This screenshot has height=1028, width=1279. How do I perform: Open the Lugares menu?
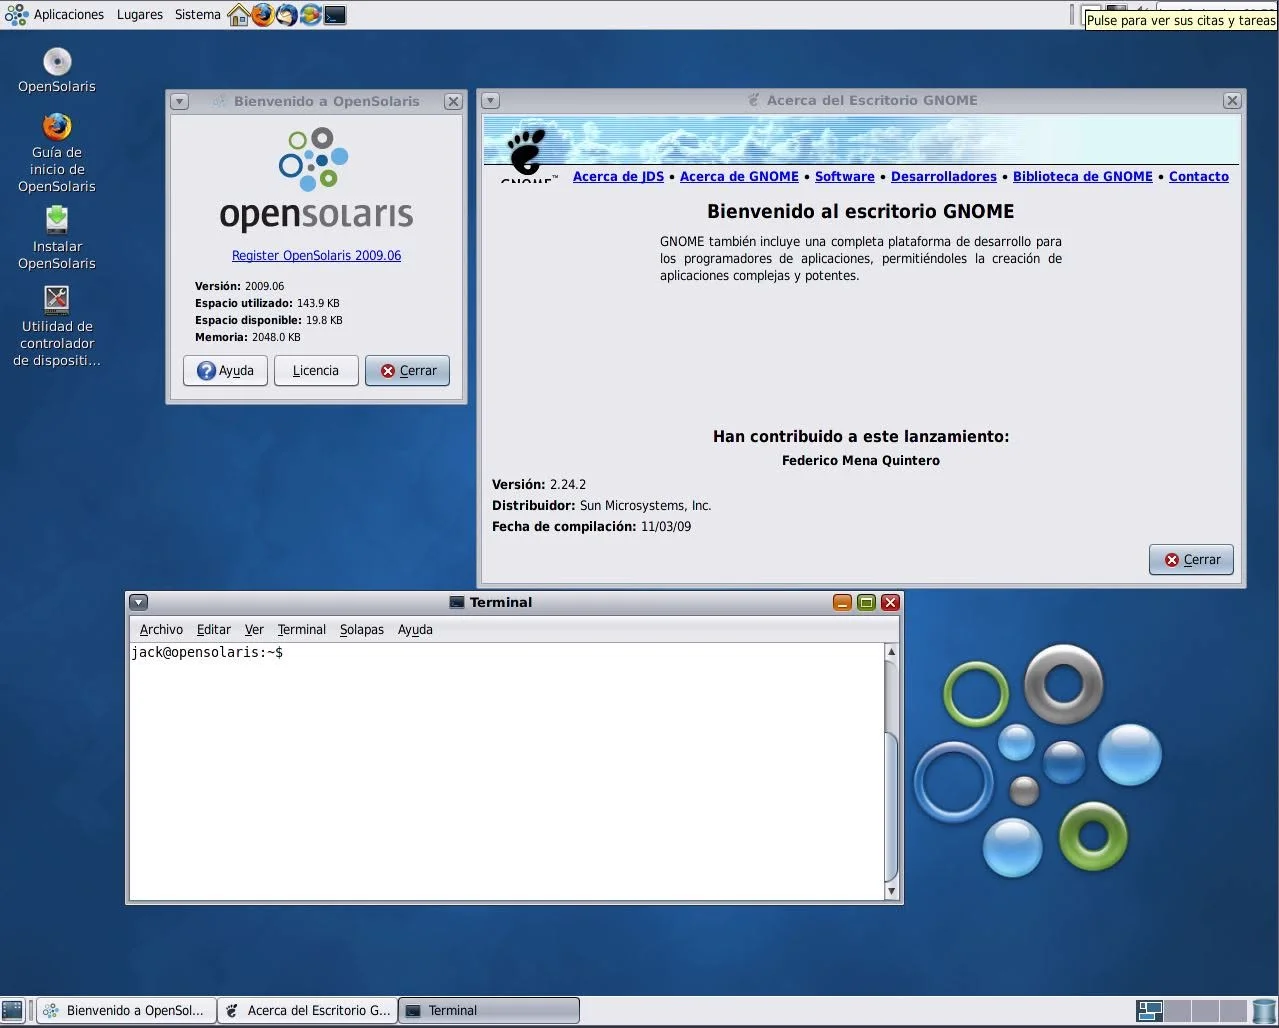140,15
